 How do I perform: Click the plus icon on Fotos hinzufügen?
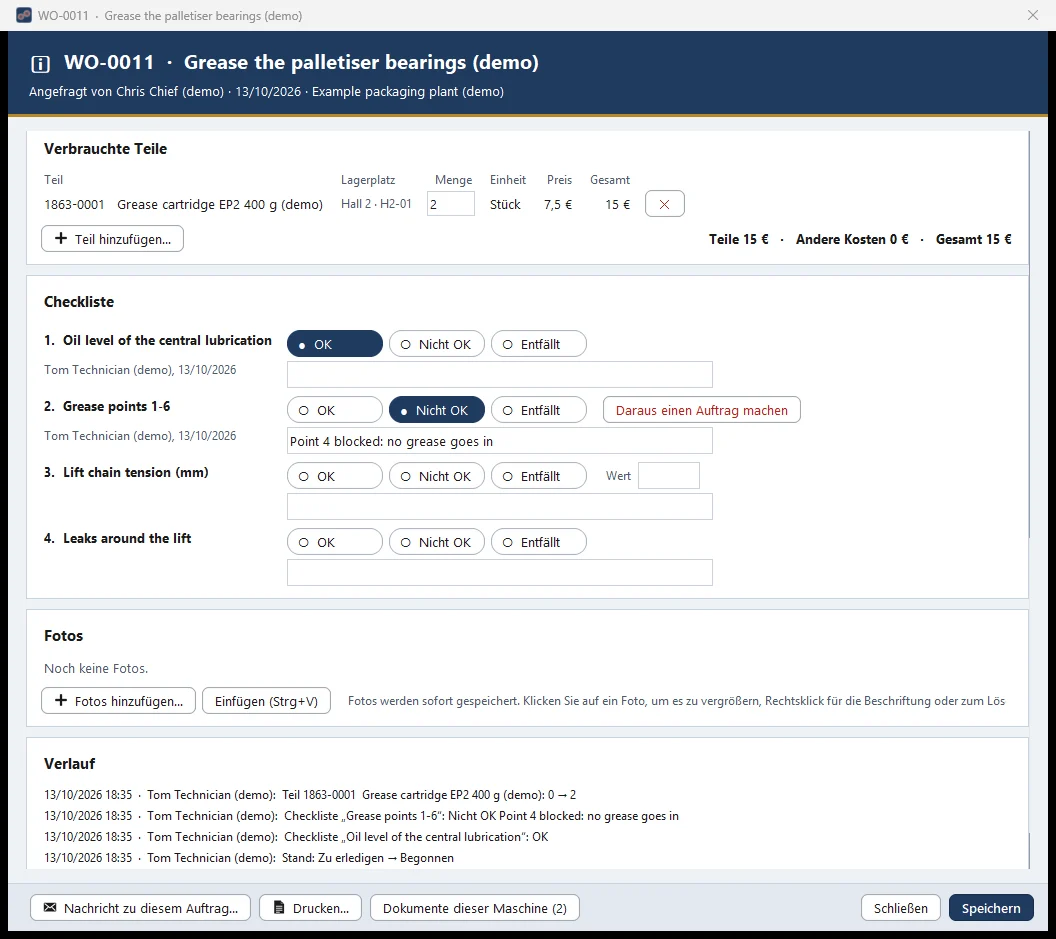(61, 701)
